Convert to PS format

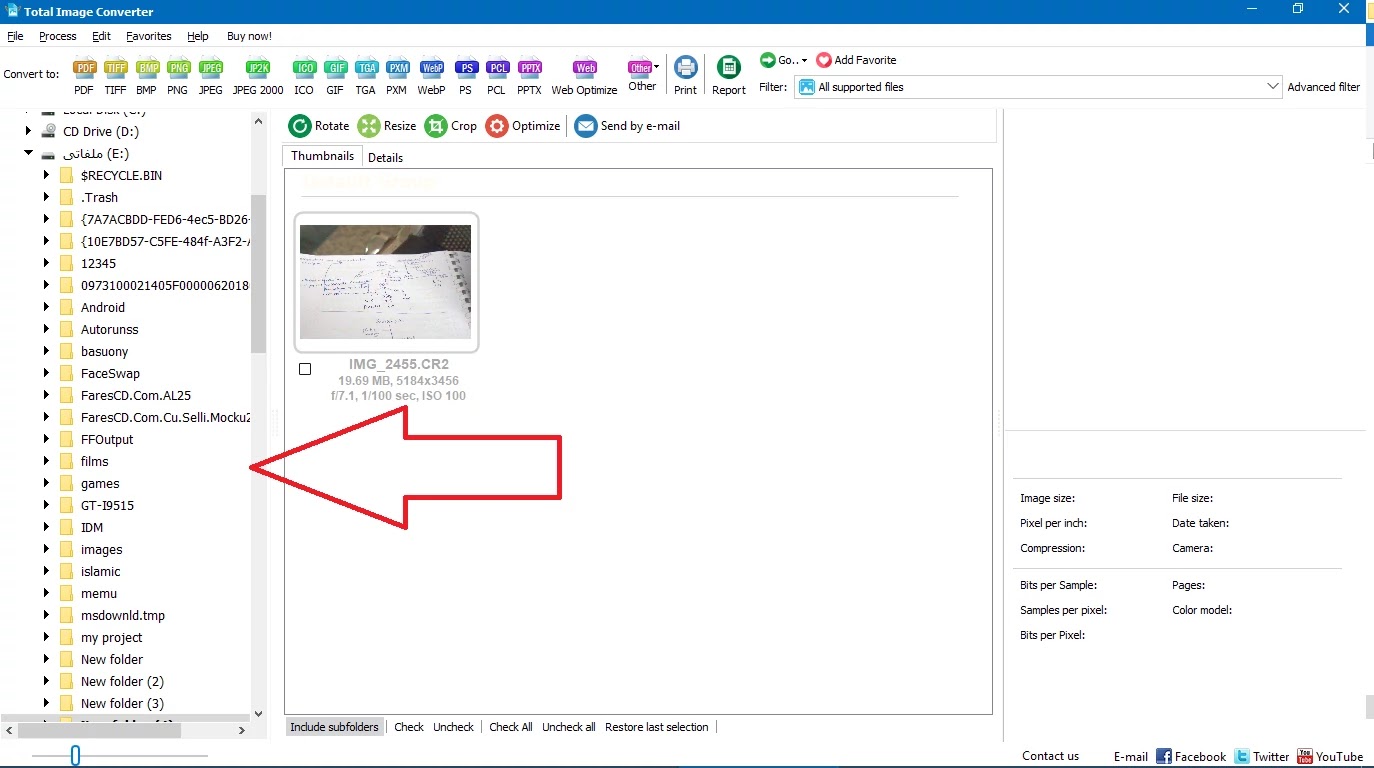[465, 77]
